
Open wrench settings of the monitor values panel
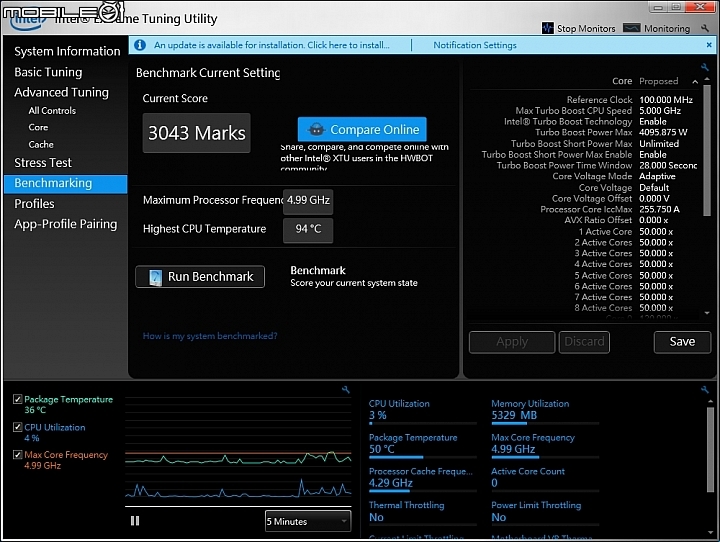coord(705,390)
